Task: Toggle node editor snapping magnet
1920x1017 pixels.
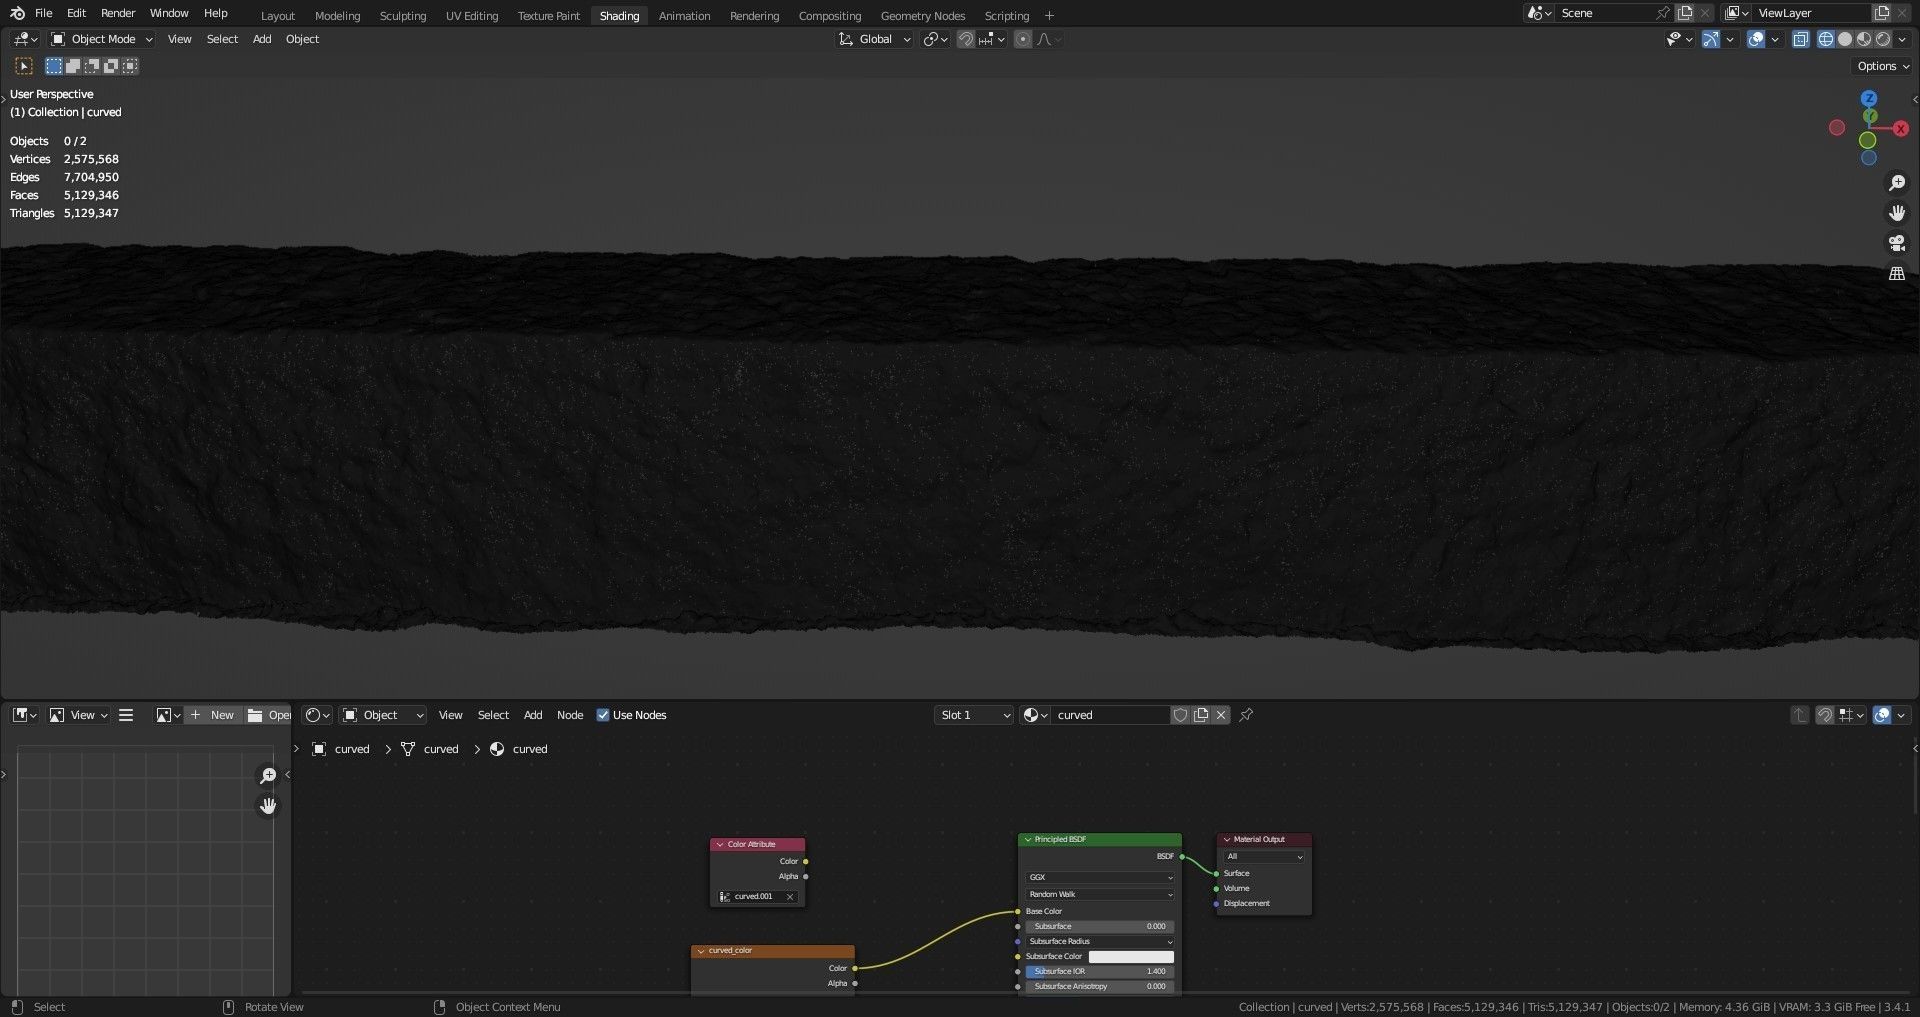Action: (1824, 715)
